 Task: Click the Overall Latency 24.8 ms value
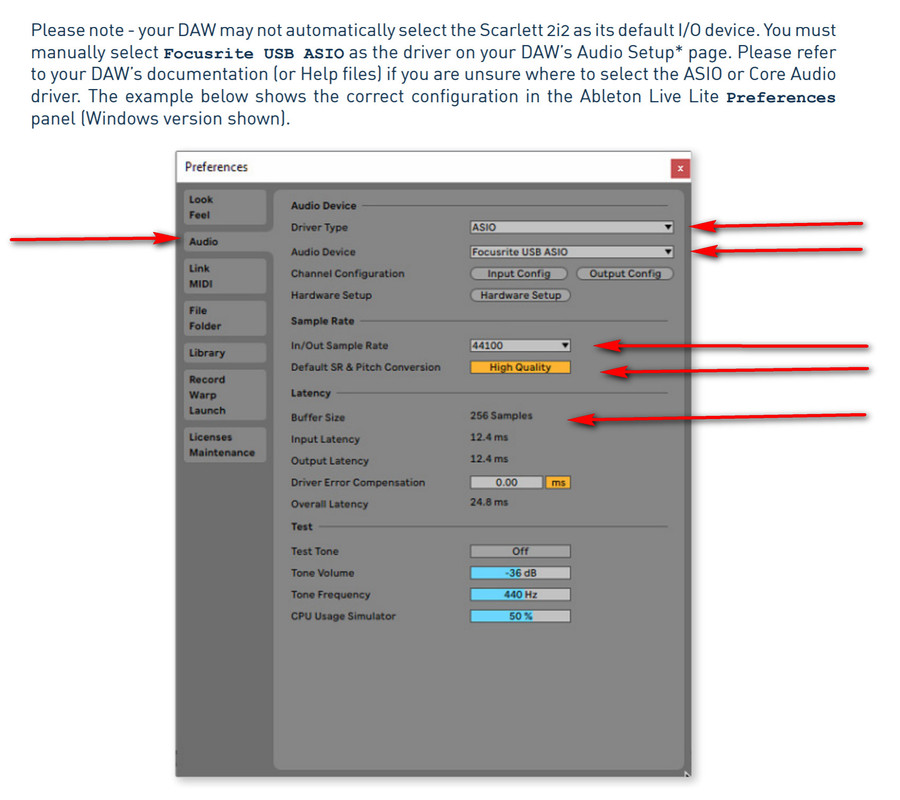(x=489, y=502)
